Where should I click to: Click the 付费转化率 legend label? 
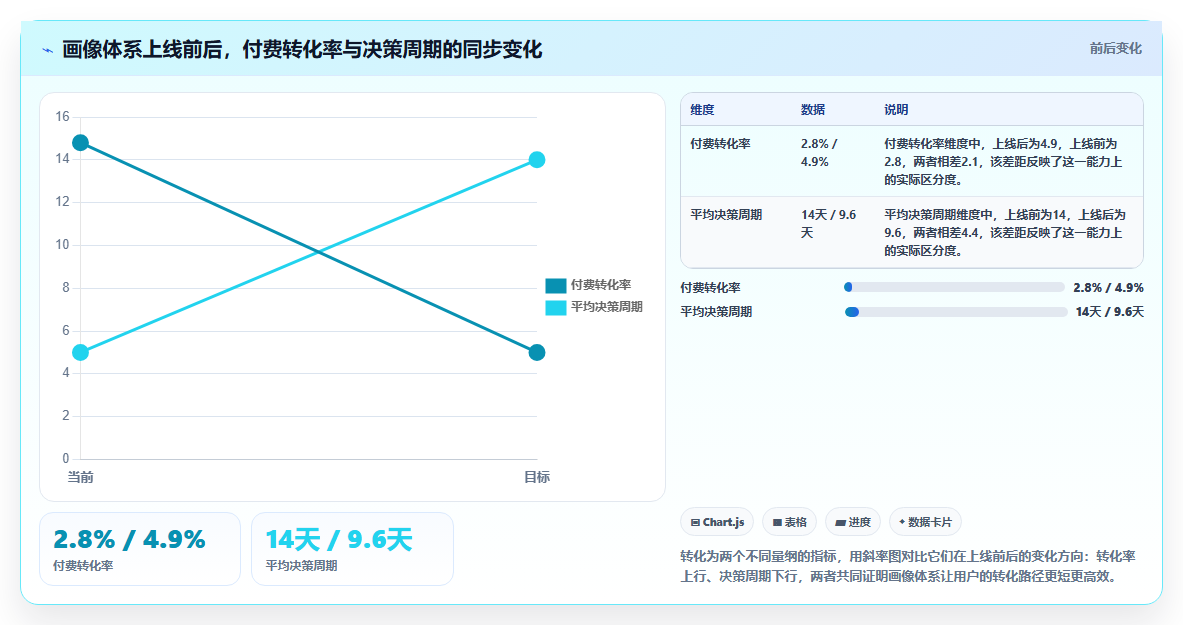(601, 285)
